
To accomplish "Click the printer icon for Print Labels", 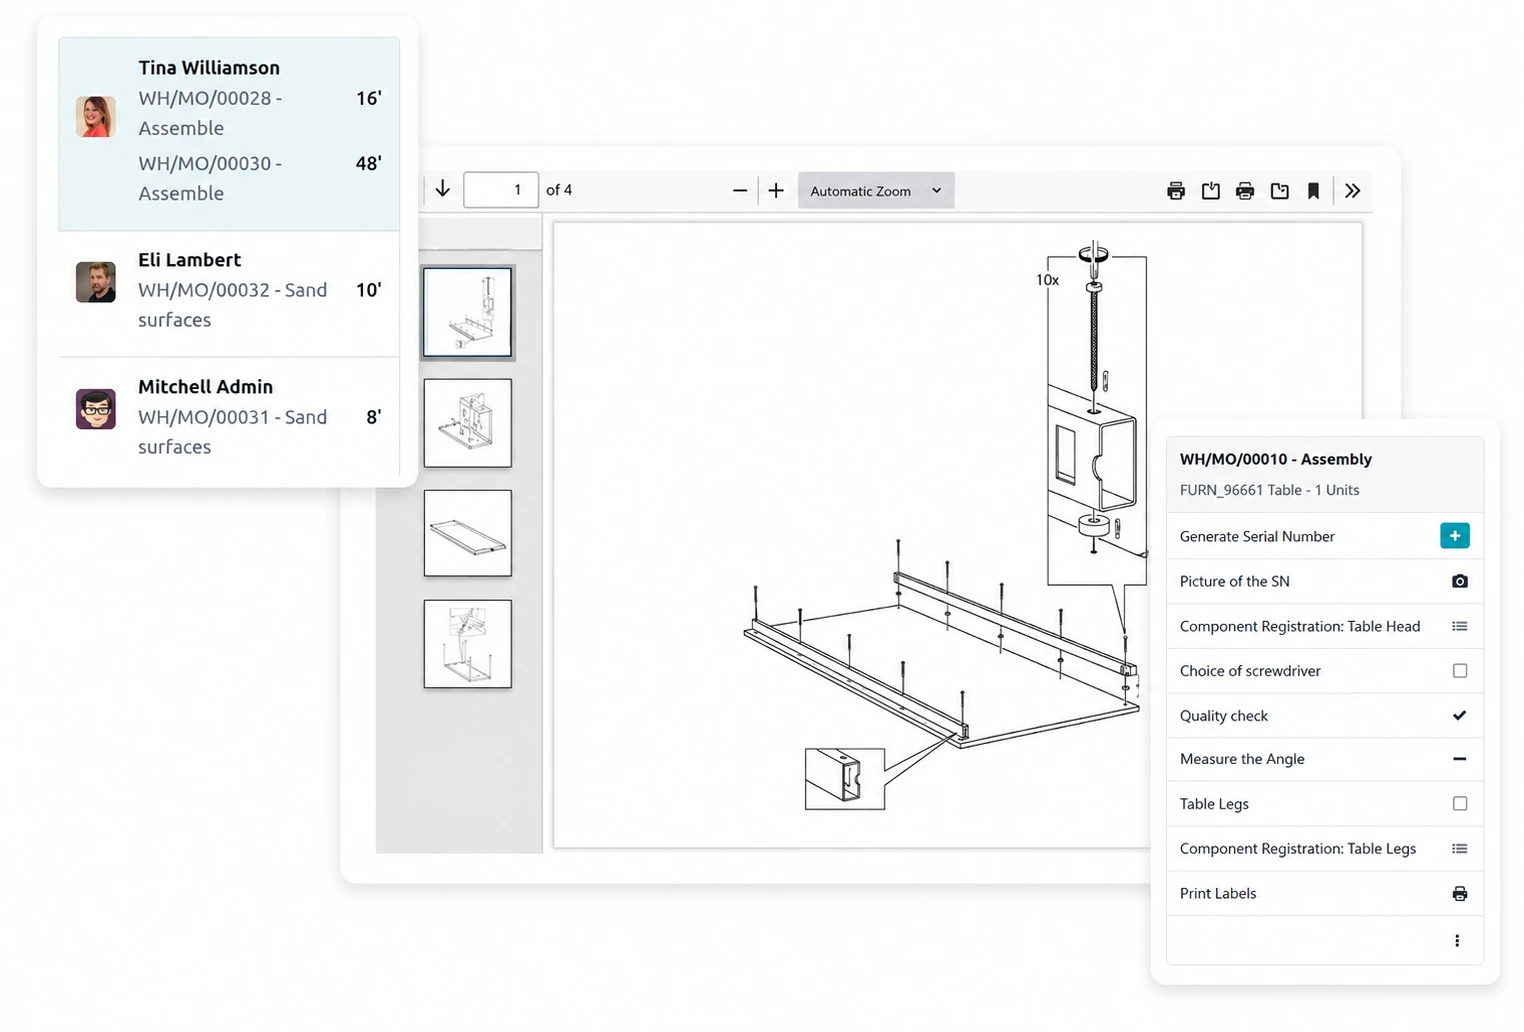I will tap(1460, 893).
